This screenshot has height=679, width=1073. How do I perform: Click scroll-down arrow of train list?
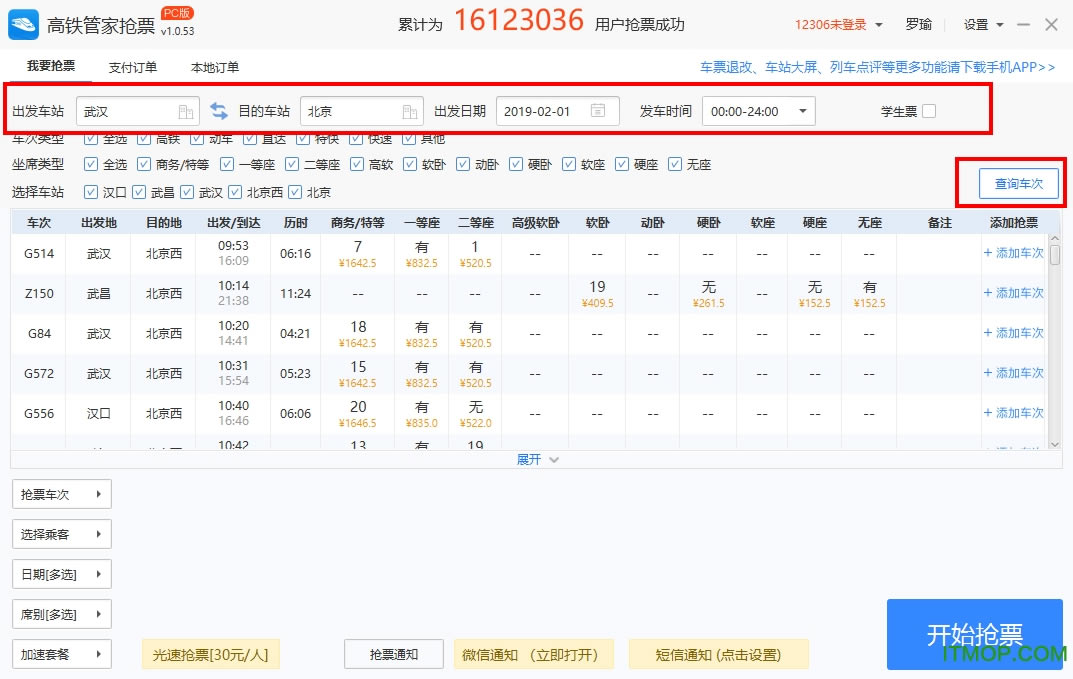[1055, 444]
